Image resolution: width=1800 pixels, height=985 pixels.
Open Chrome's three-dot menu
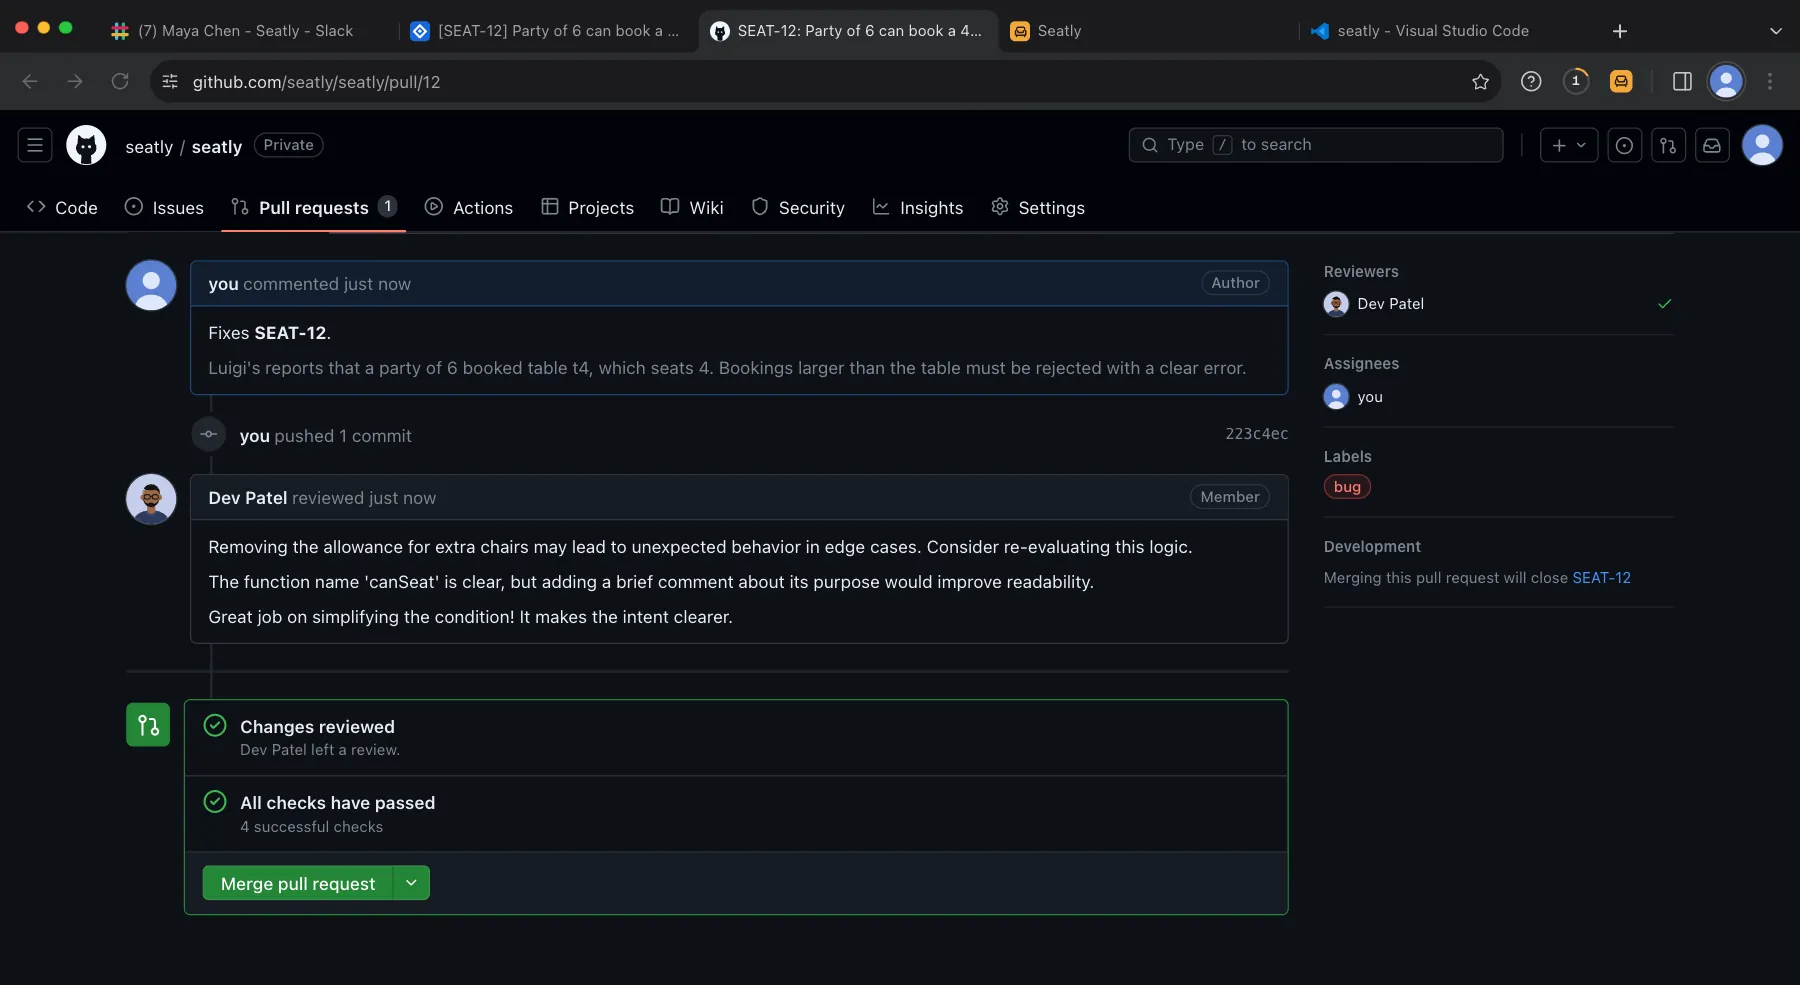pos(1770,82)
